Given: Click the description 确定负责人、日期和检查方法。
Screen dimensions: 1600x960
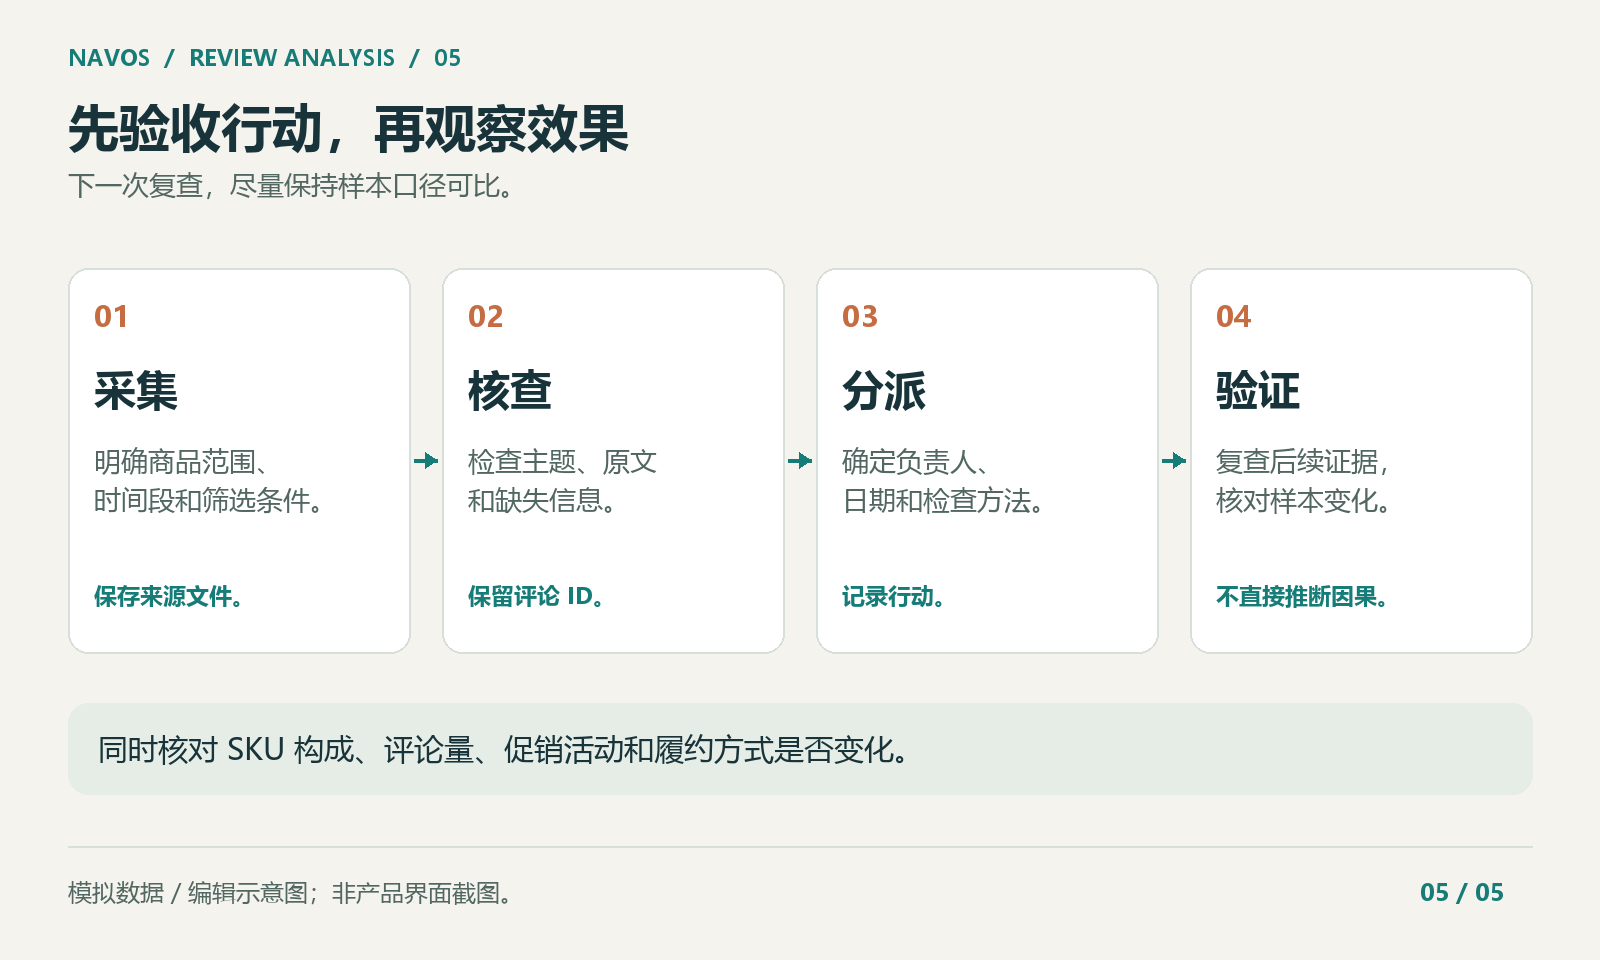Looking at the screenshot, I should (944, 481).
